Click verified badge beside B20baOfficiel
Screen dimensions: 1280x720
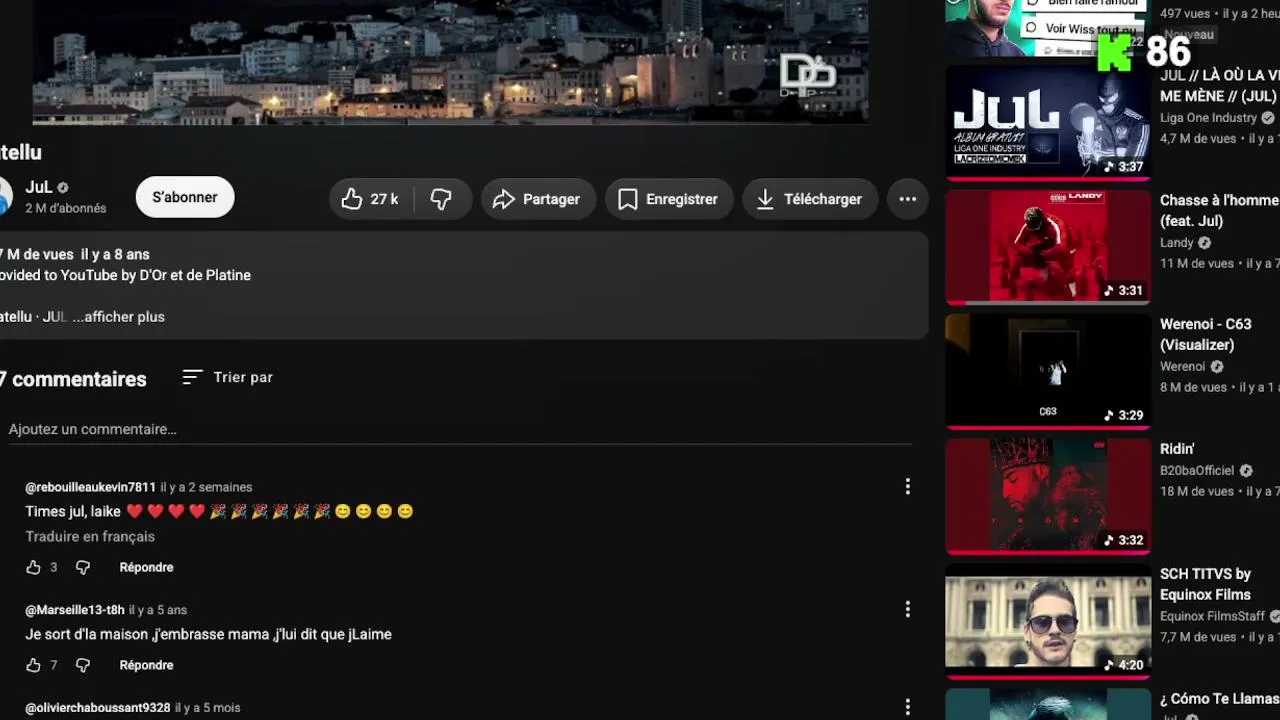click(1246, 471)
